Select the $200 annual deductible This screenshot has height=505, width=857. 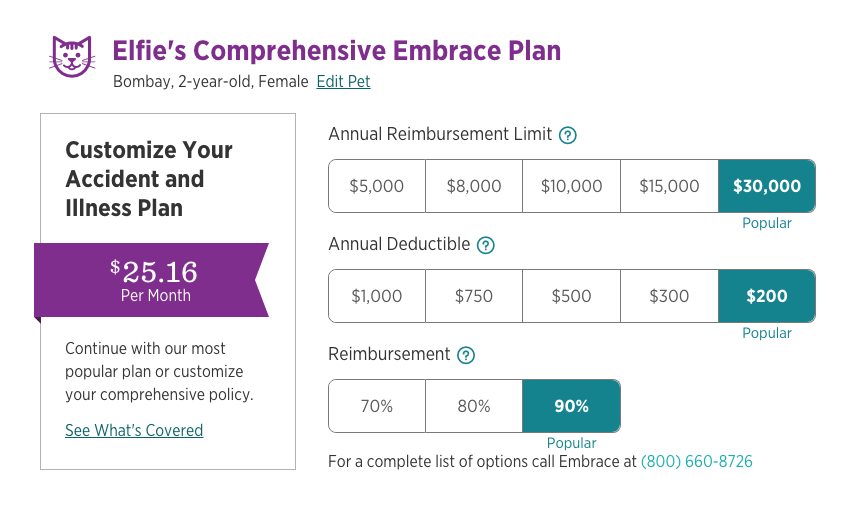pyautogui.click(x=767, y=296)
